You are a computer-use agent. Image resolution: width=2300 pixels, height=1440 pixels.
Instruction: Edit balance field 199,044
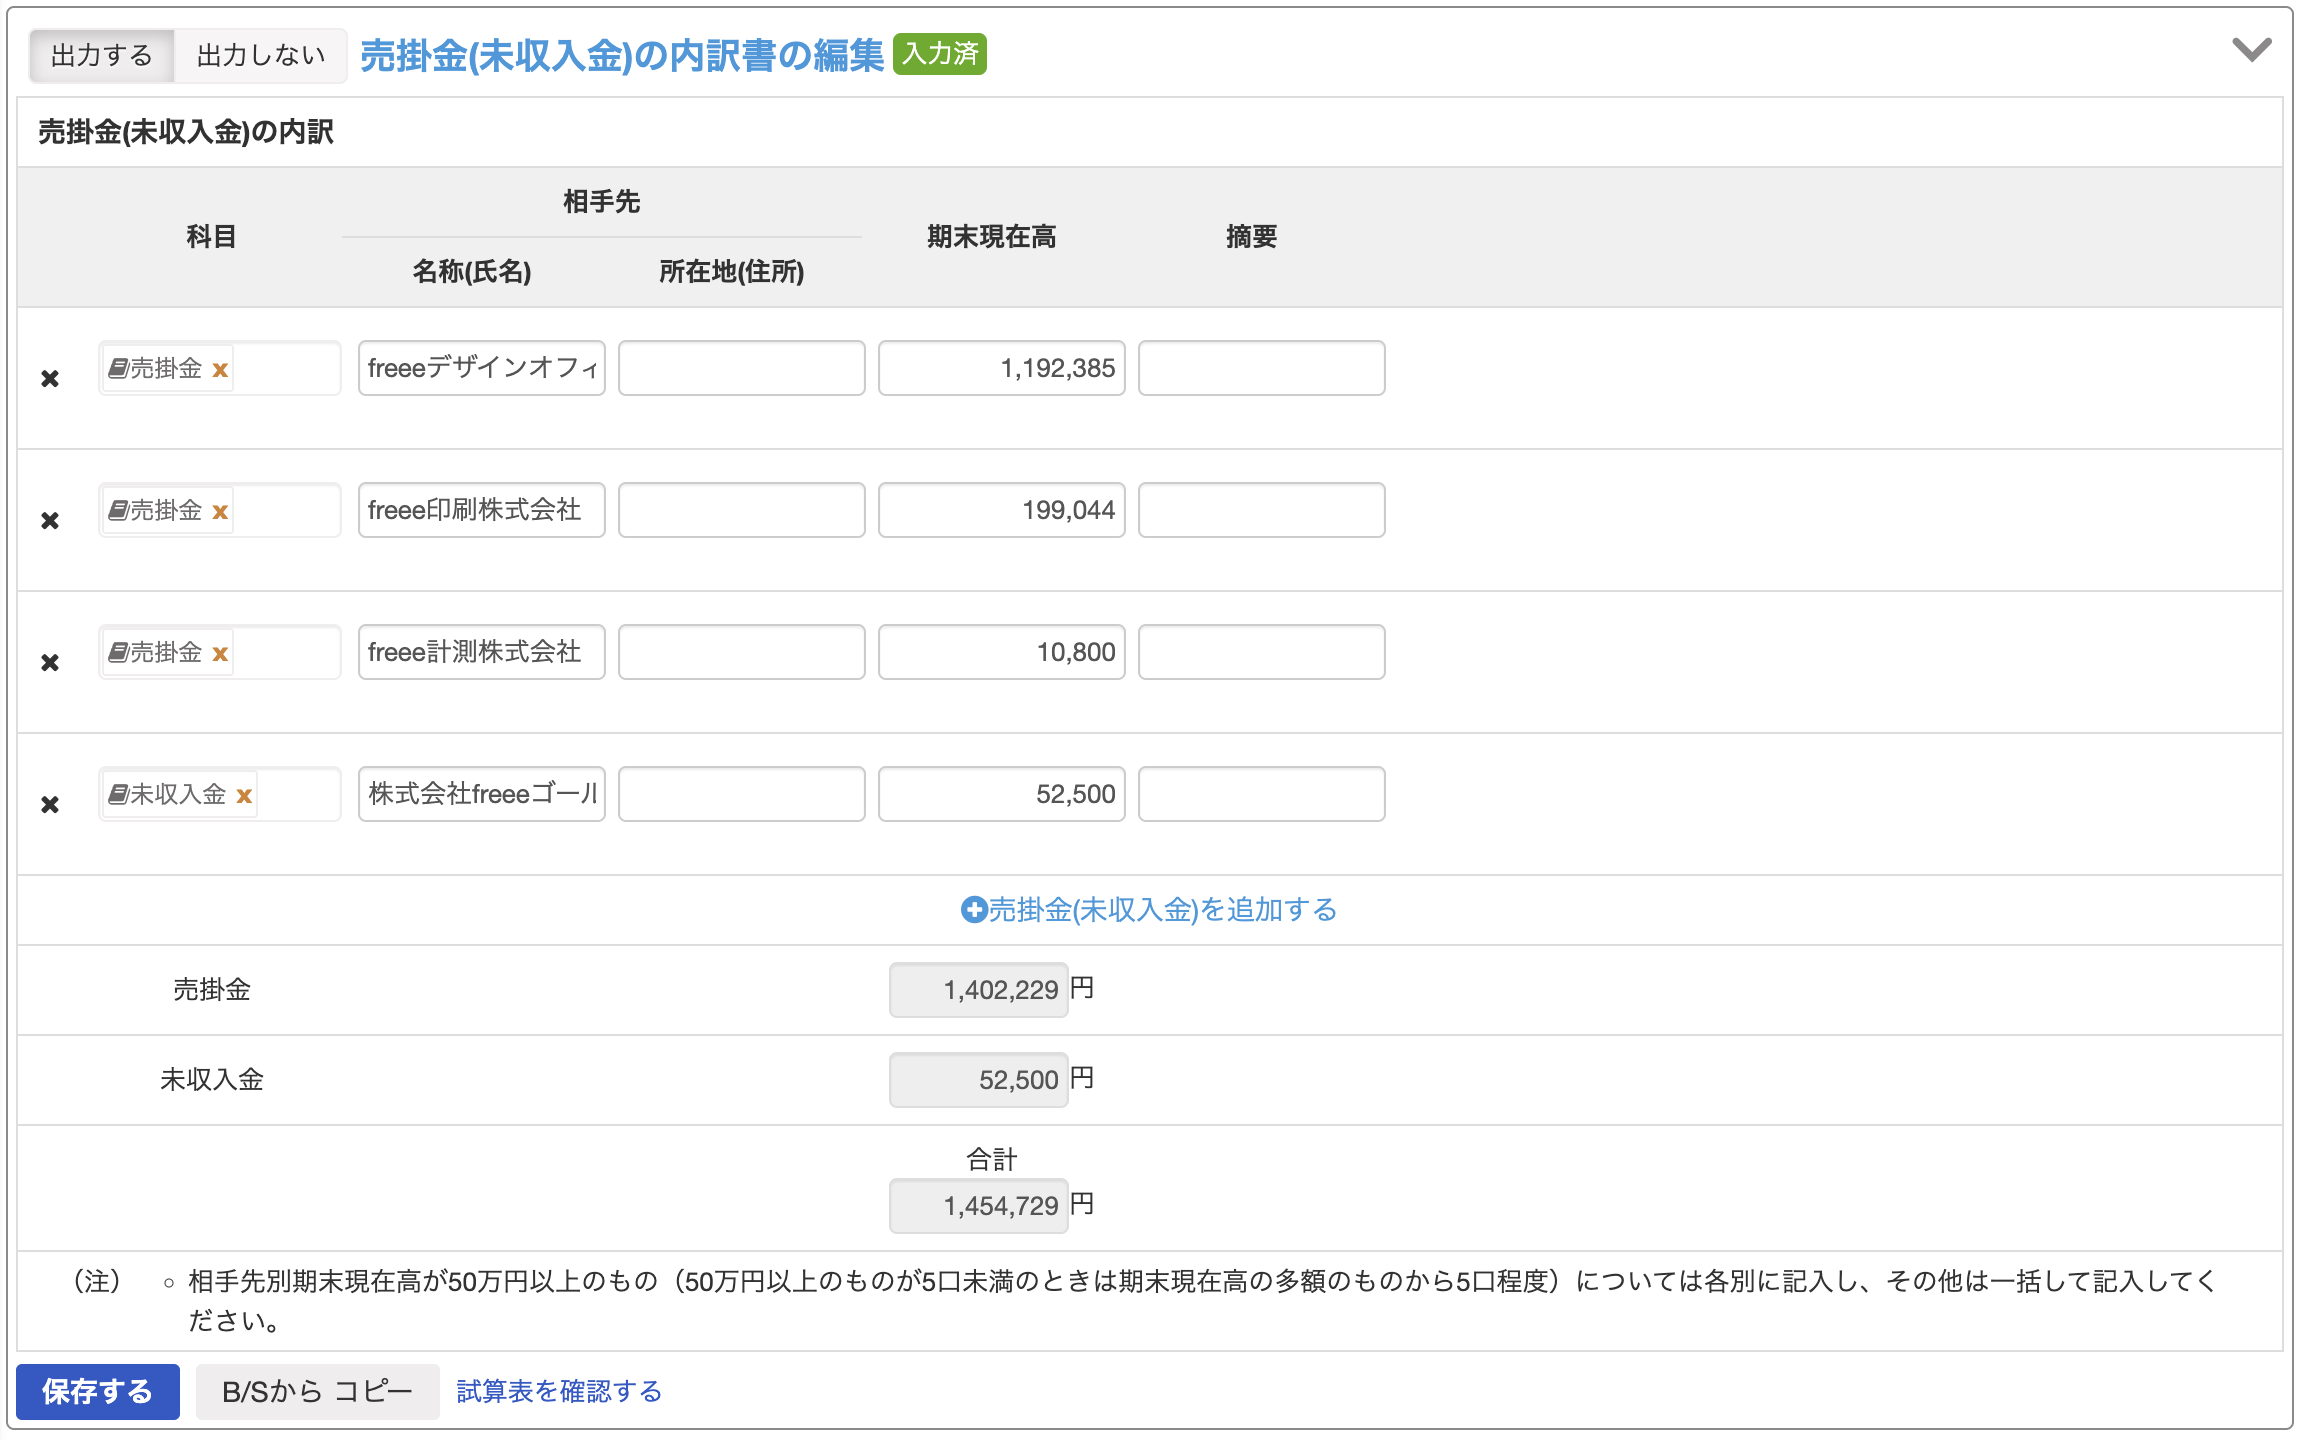click(x=1002, y=510)
